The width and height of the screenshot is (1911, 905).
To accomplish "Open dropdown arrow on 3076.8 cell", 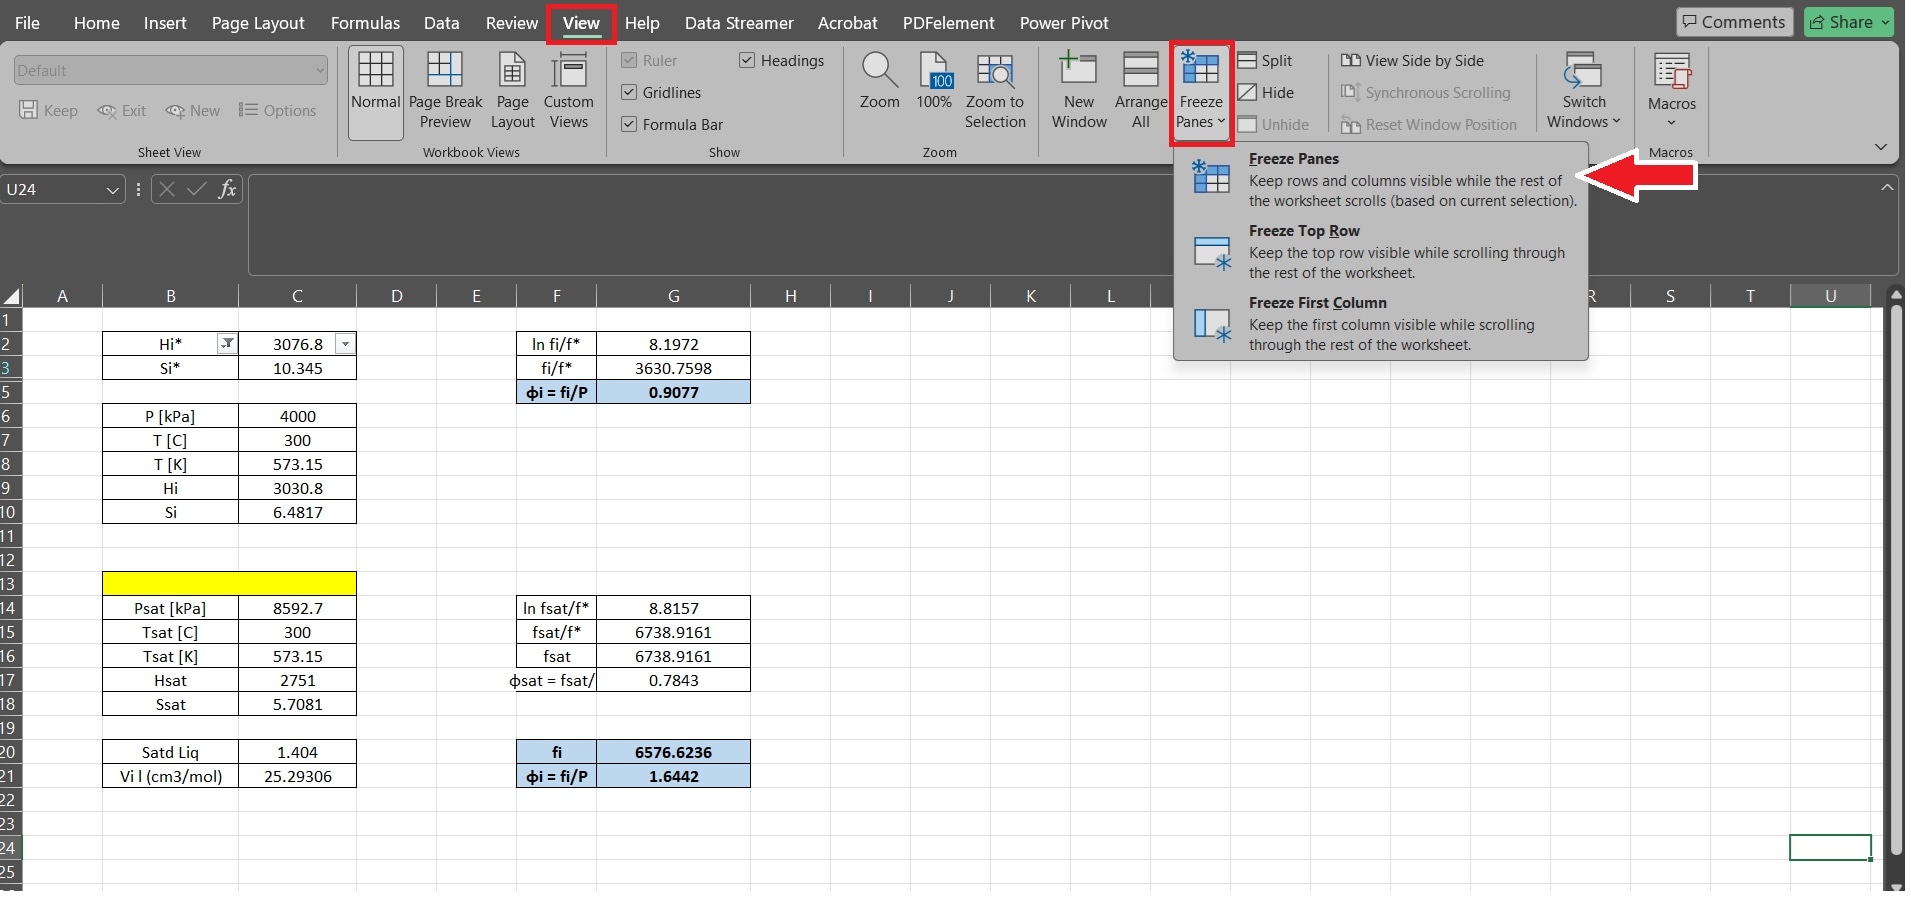I will point(345,344).
